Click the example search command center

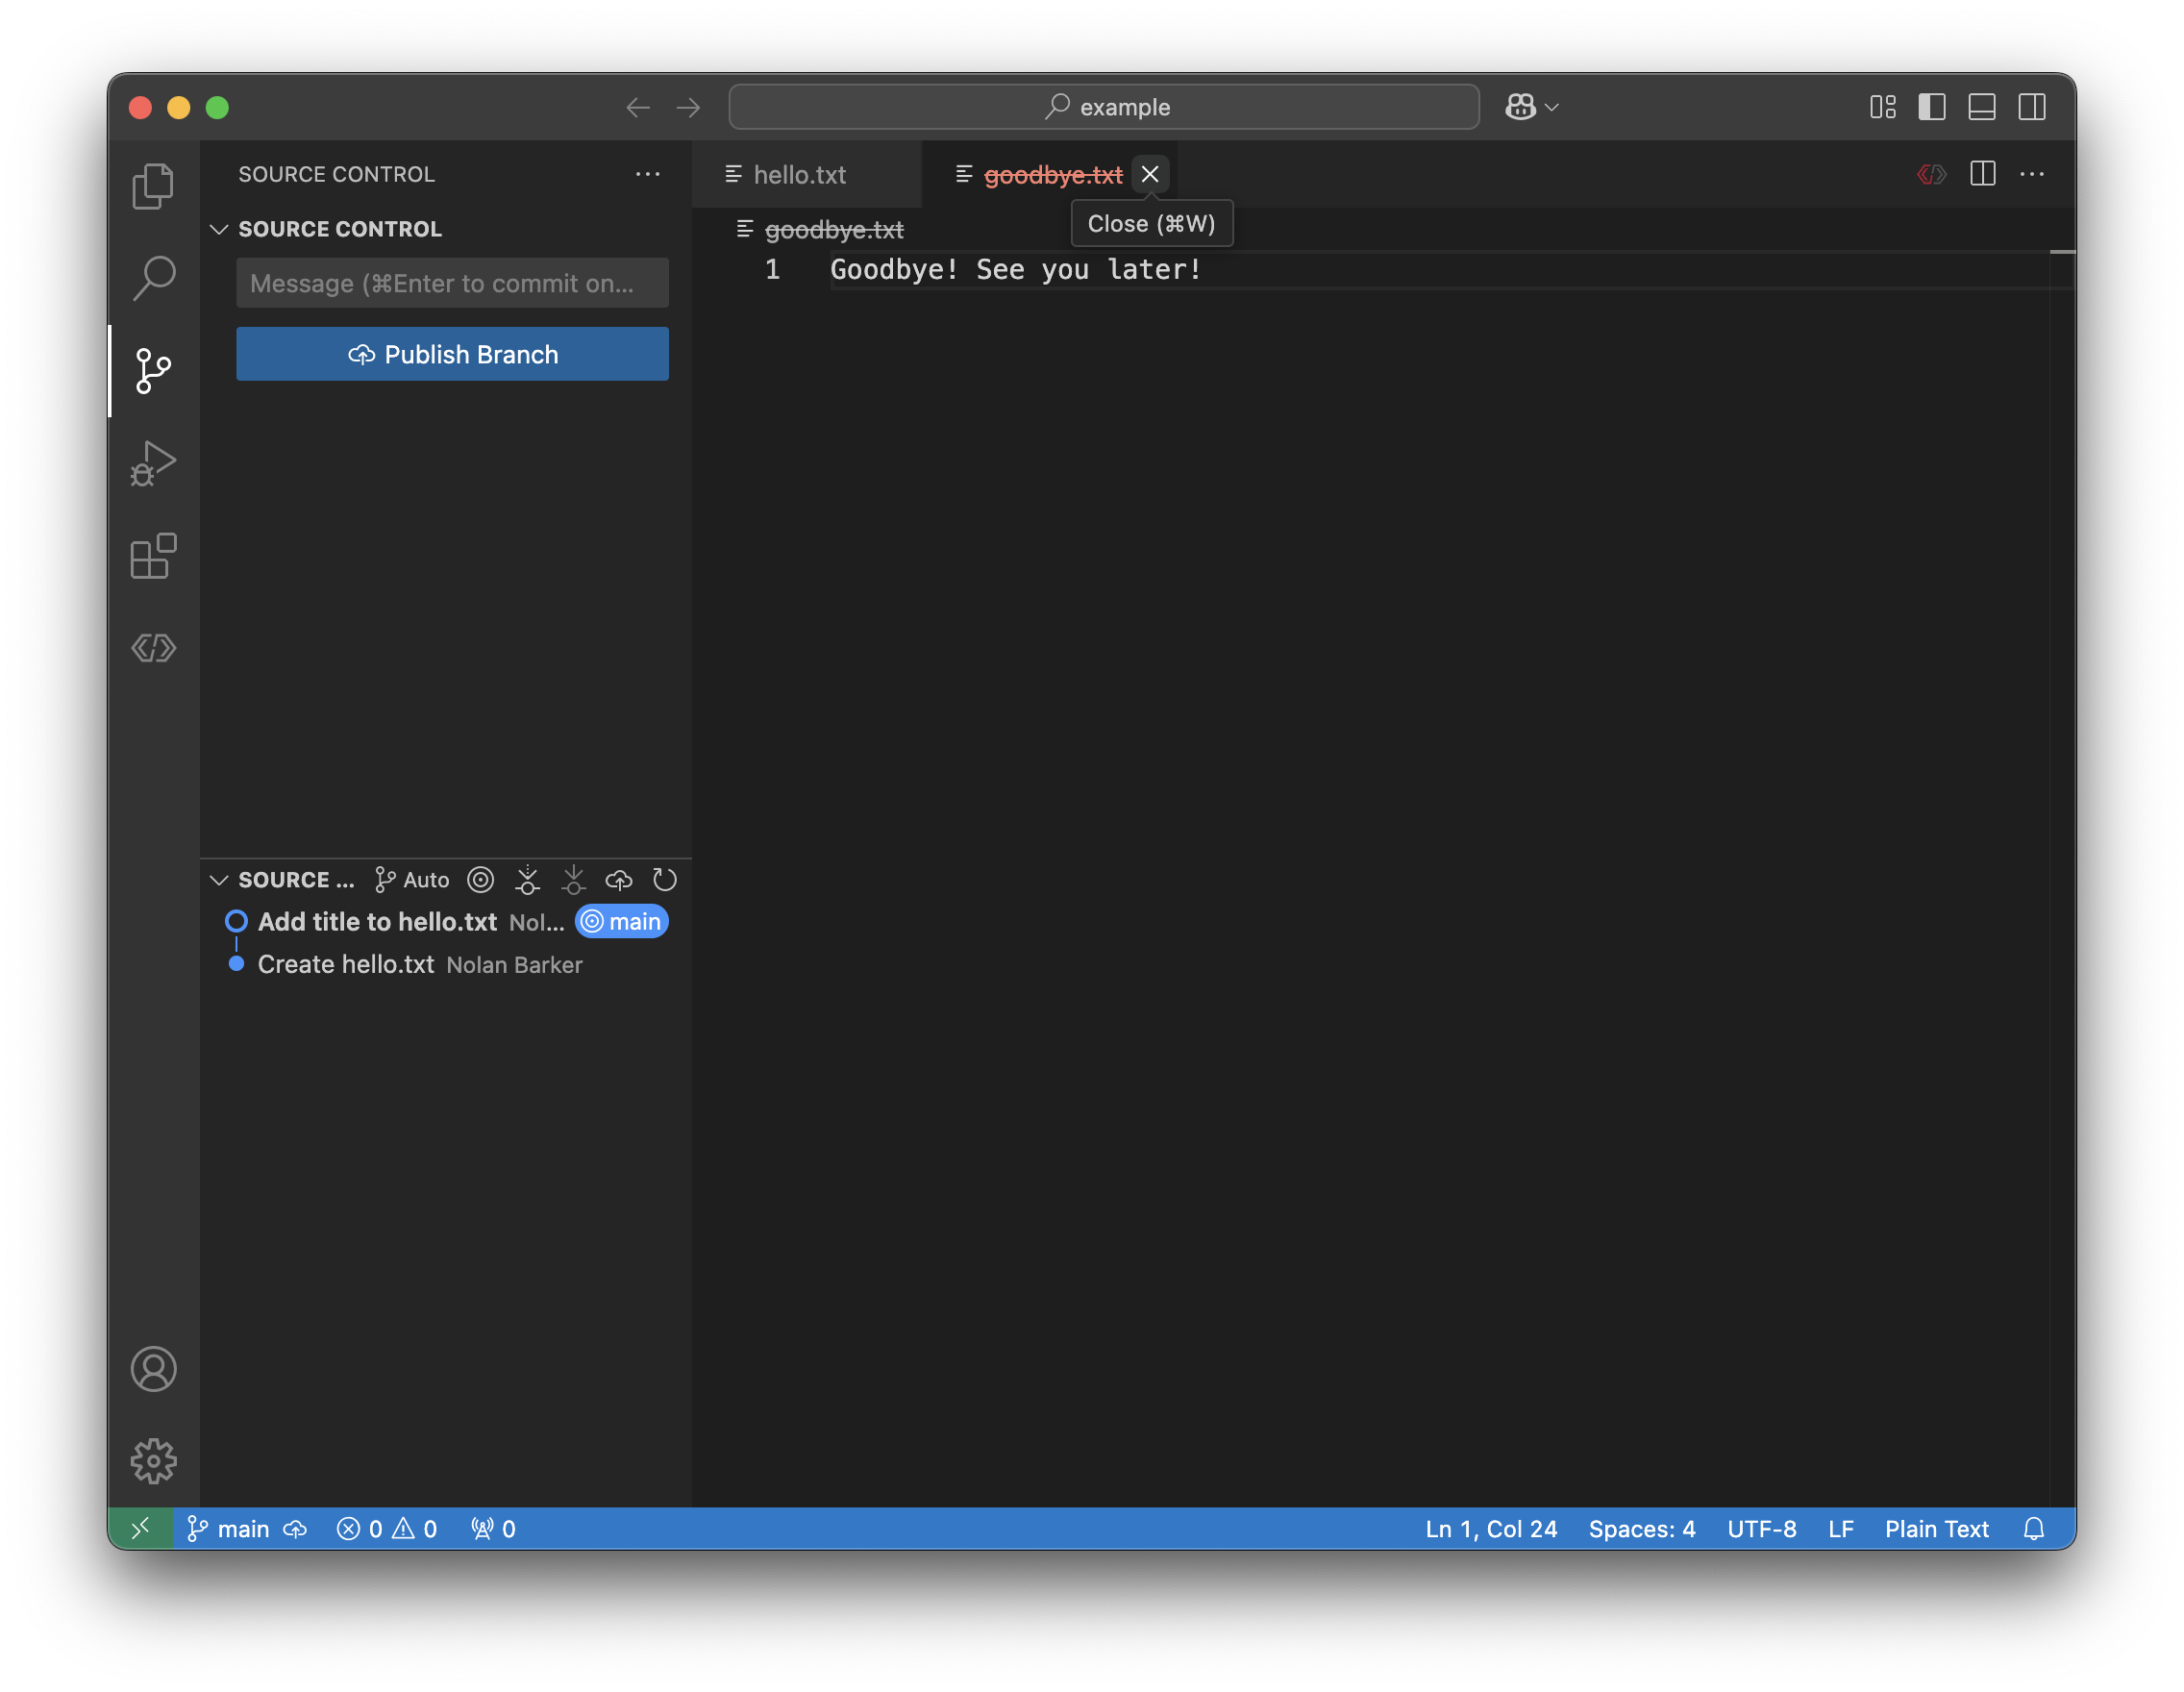click(x=1104, y=107)
